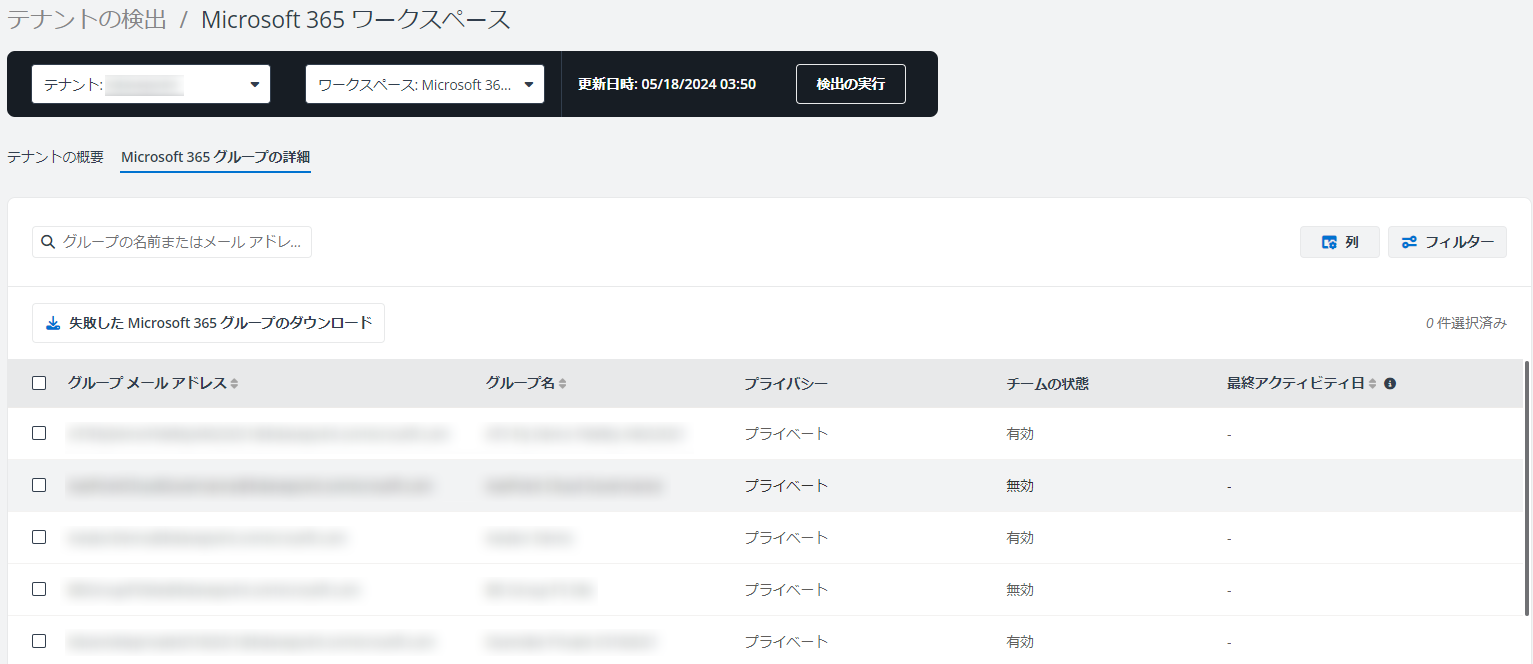Switch to テナントの概要 tab

pyautogui.click(x=55, y=157)
